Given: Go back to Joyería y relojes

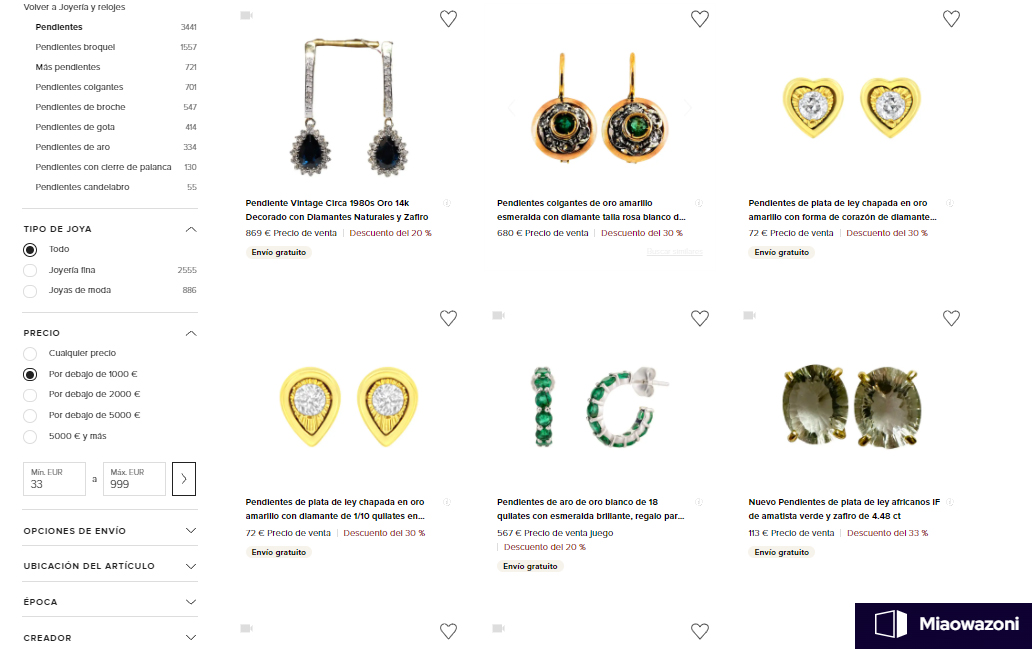Looking at the screenshot, I should tap(74, 7).
